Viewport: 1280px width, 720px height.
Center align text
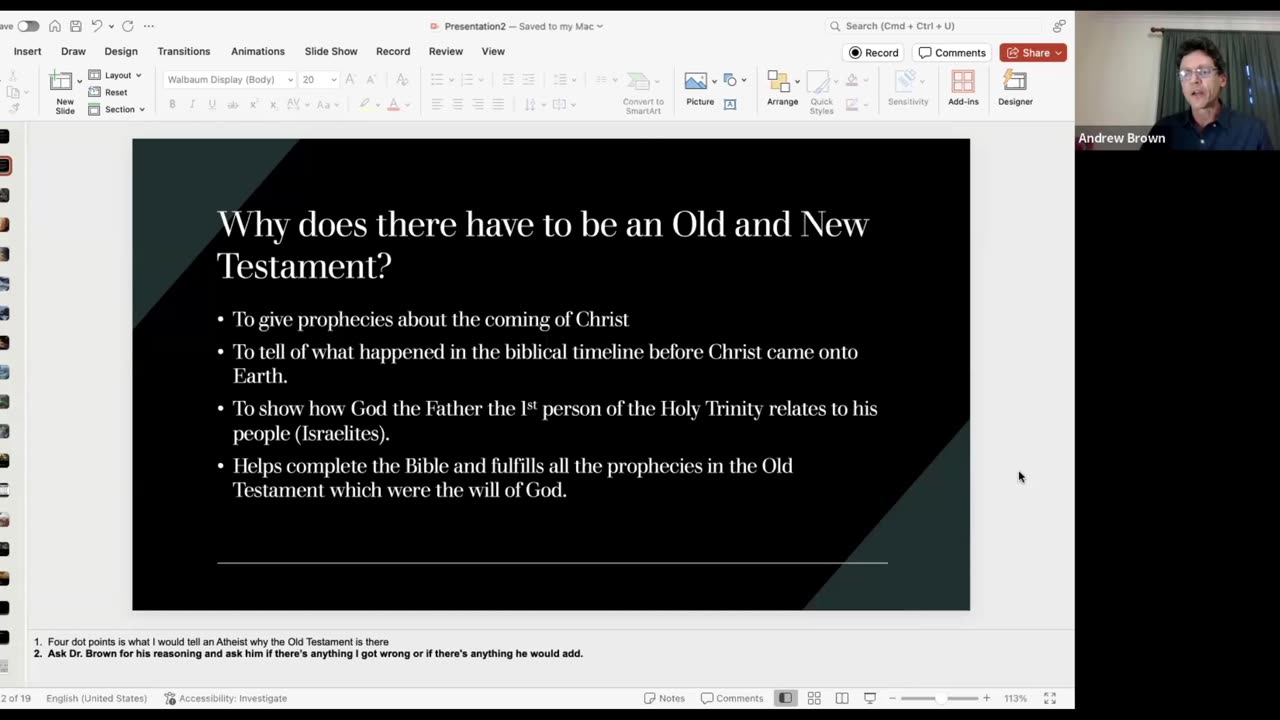(x=457, y=105)
